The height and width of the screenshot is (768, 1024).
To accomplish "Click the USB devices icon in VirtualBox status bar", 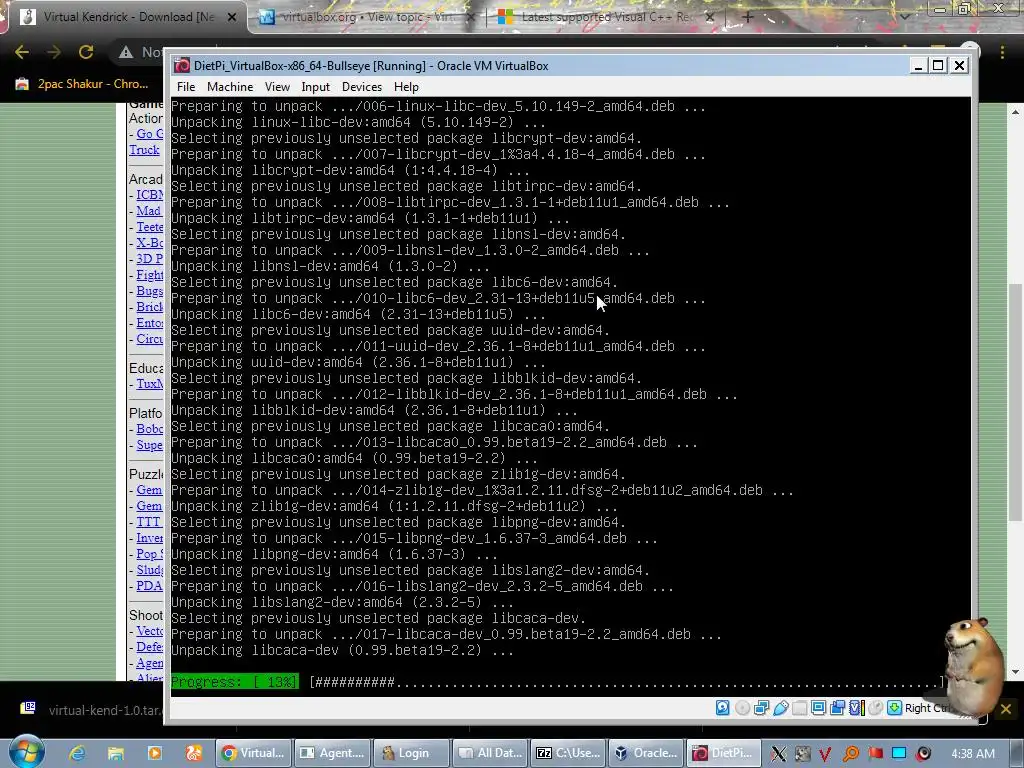I will [x=780, y=708].
